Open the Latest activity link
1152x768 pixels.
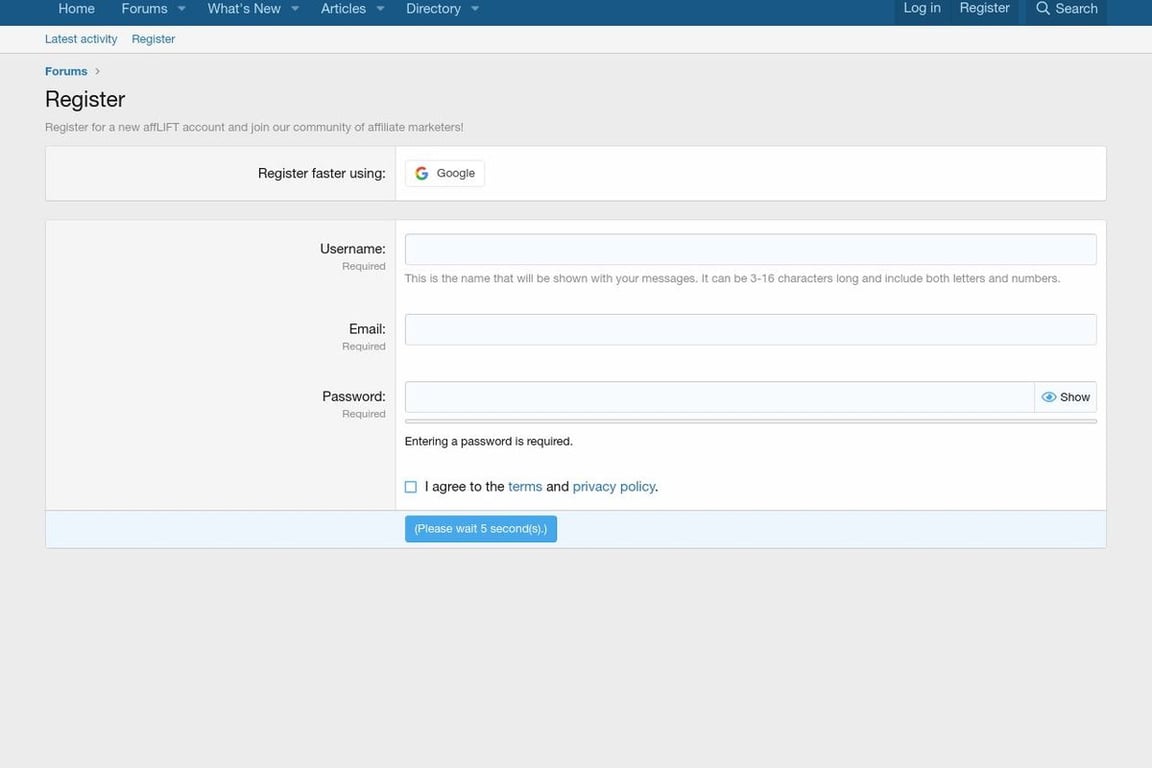coord(80,39)
